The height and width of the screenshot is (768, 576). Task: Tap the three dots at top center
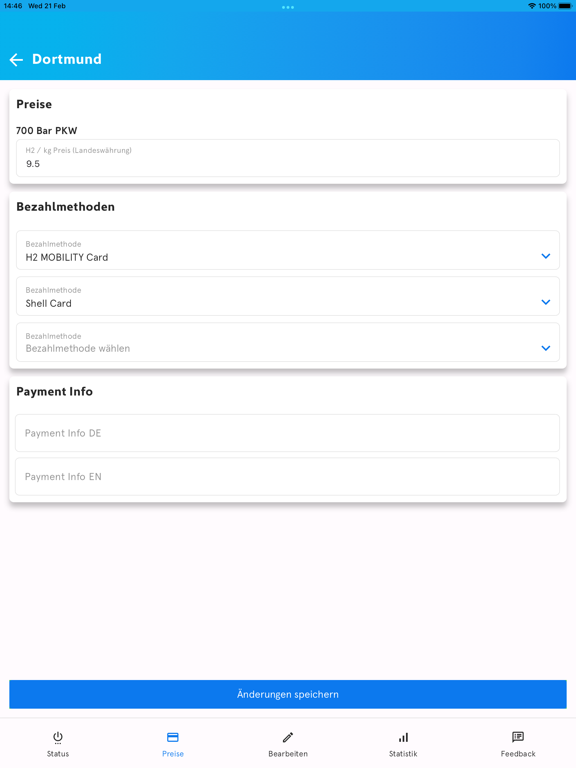pos(288,7)
